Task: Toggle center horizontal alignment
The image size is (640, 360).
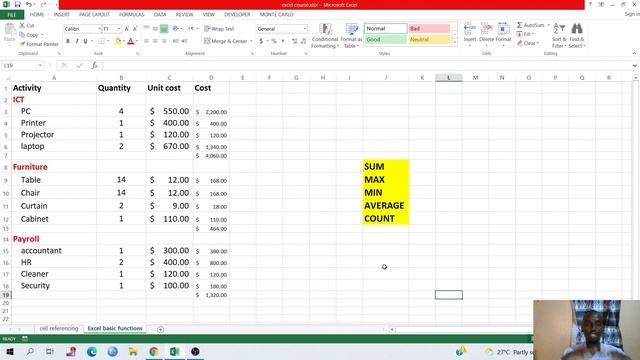Action: (155, 41)
